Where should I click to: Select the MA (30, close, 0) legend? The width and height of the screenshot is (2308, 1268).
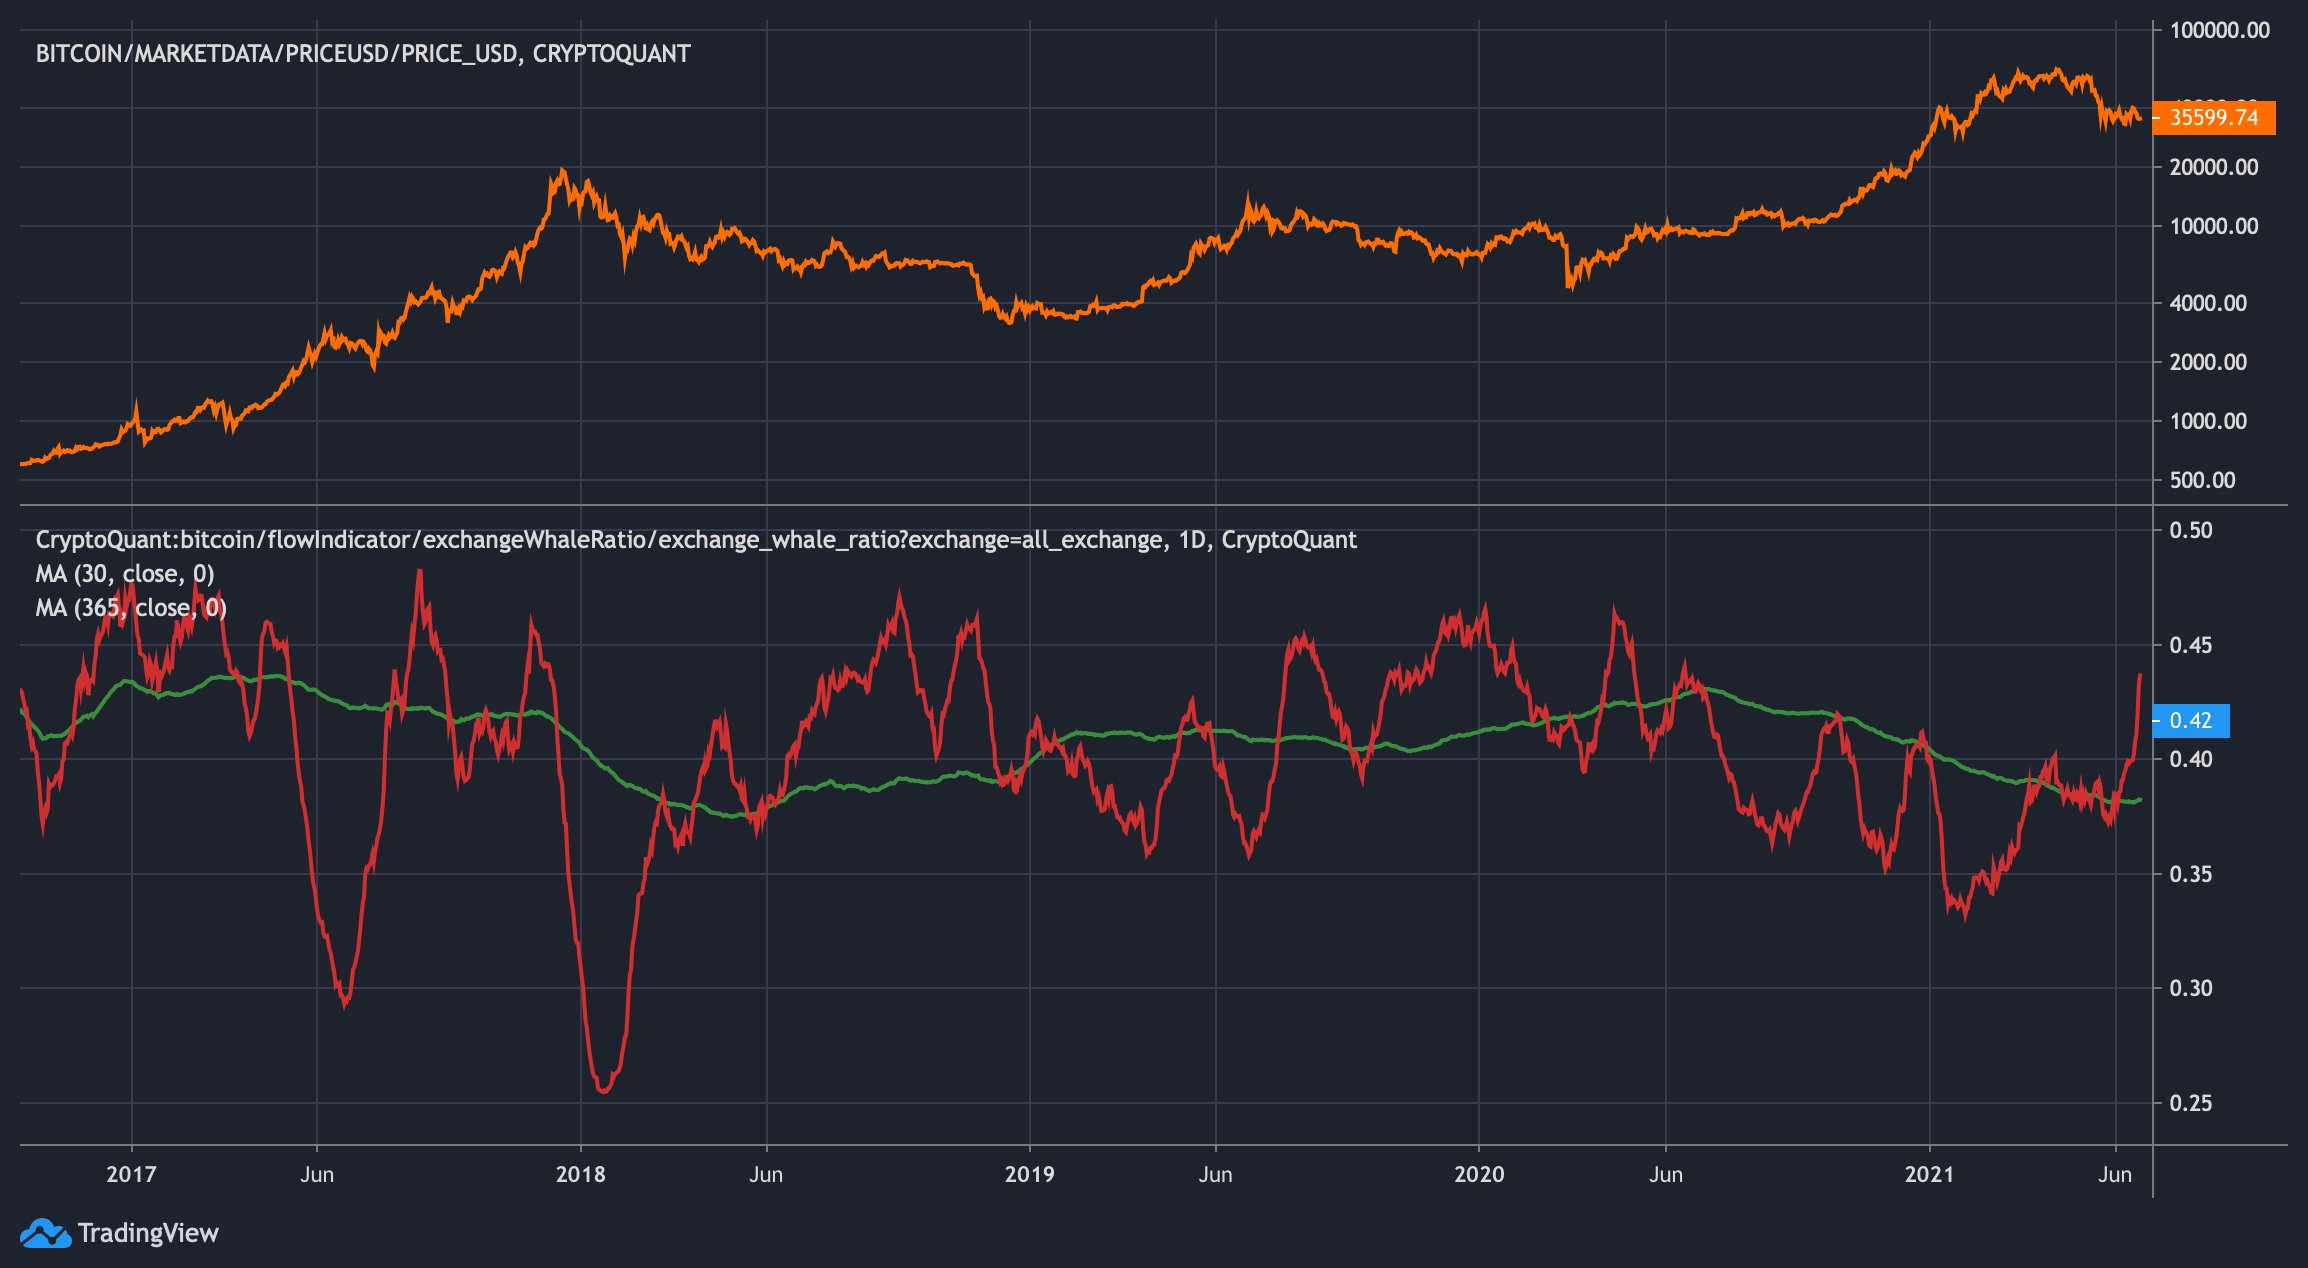tap(125, 574)
